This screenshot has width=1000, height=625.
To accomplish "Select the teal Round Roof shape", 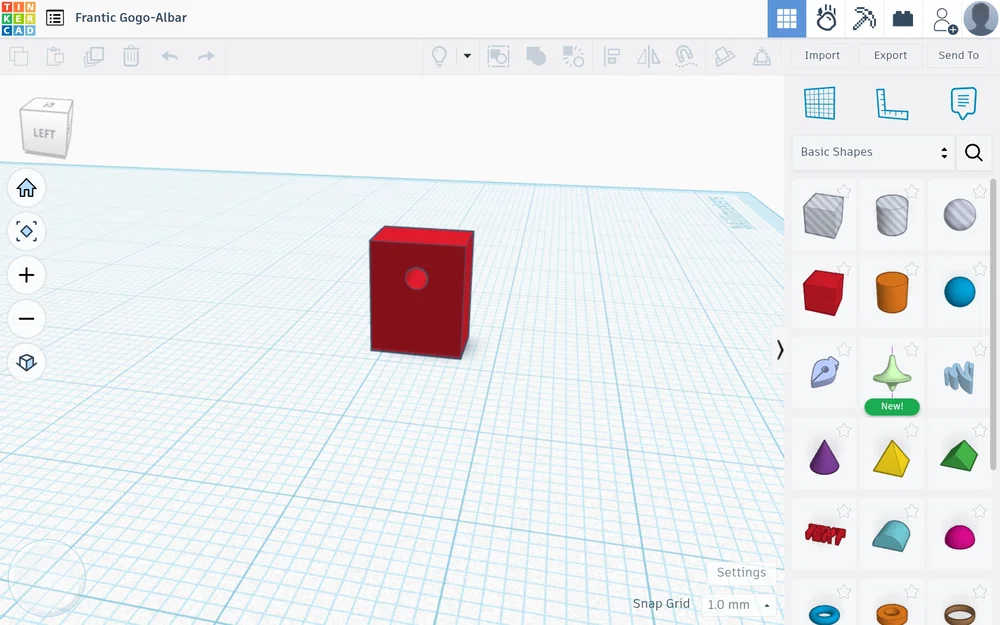I will 892,536.
